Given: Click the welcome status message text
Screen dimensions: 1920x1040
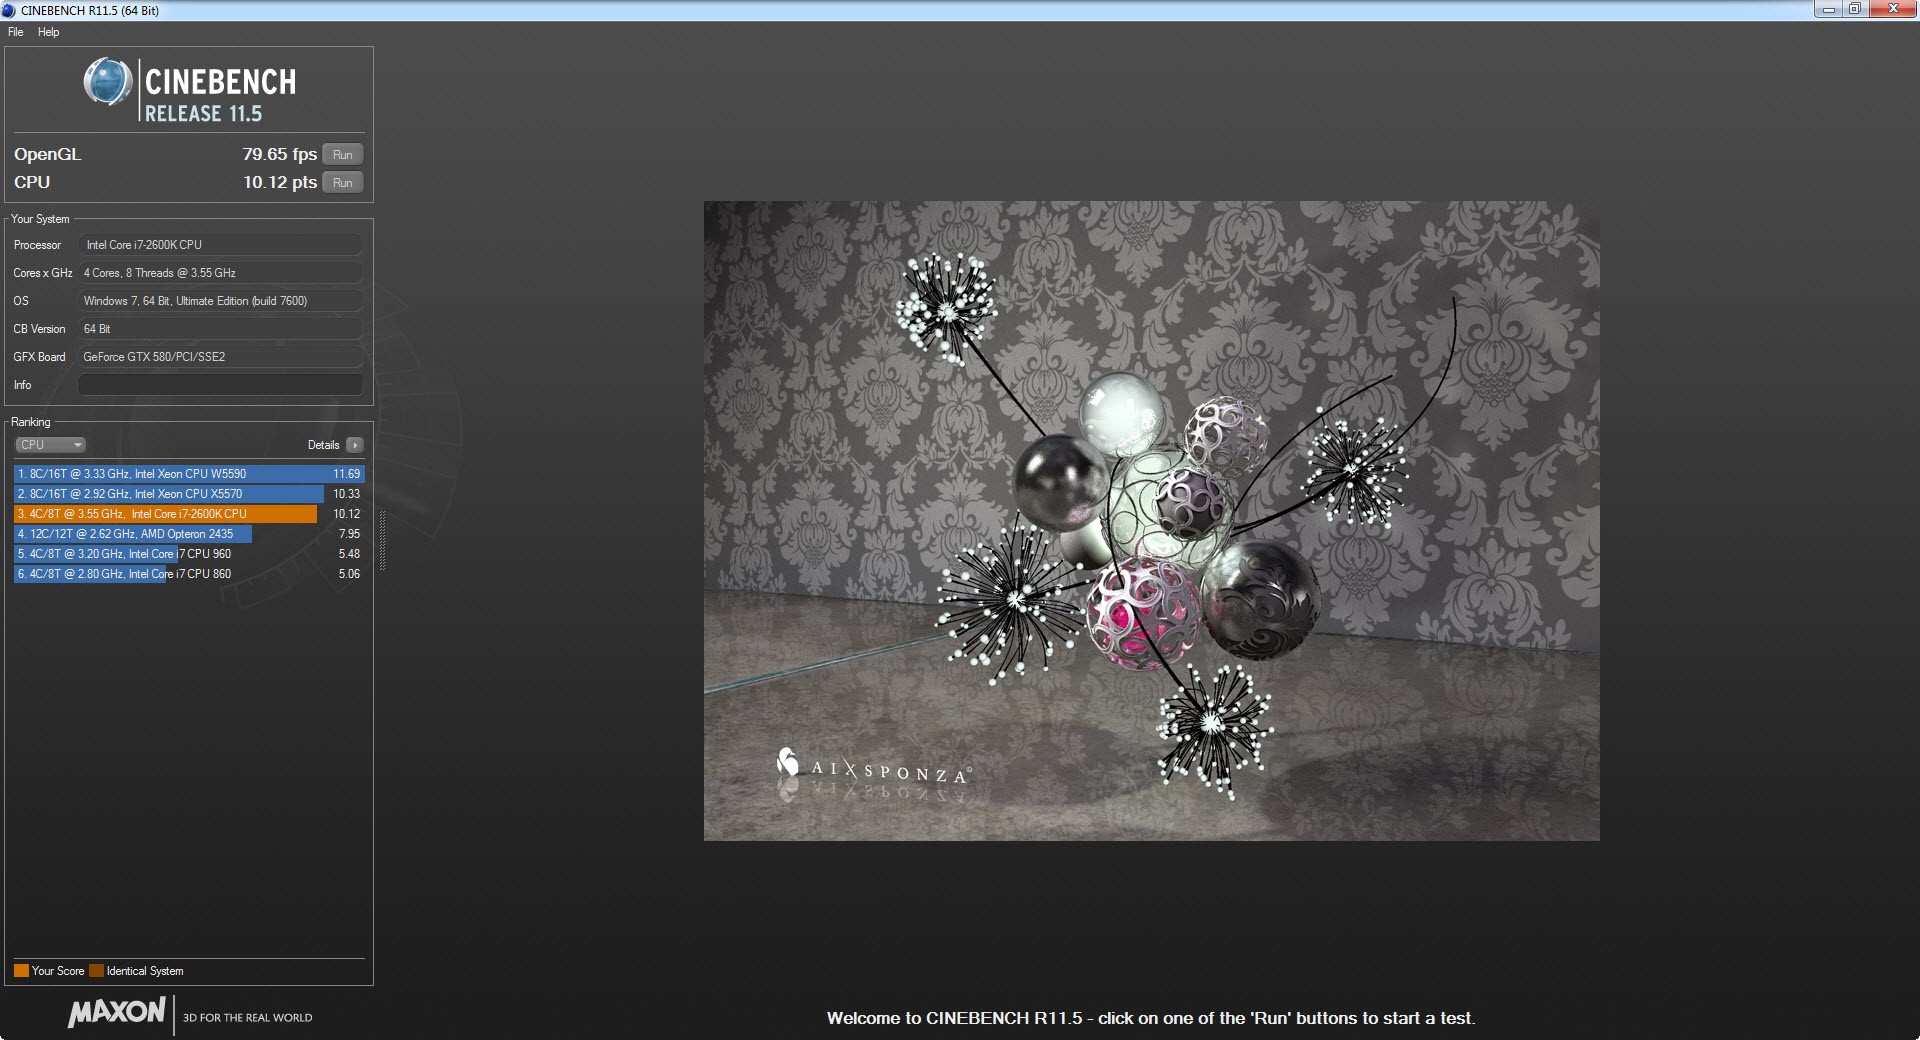Looking at the screenshot, I should 1151,1018.
